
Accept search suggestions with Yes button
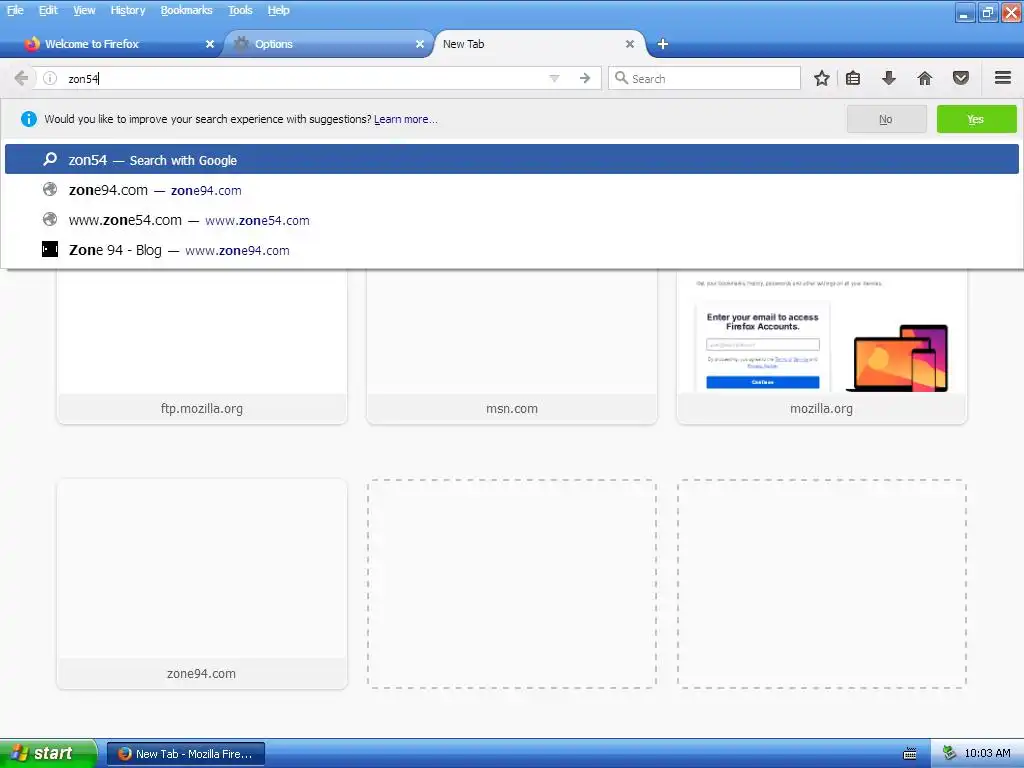coord(976,119)
